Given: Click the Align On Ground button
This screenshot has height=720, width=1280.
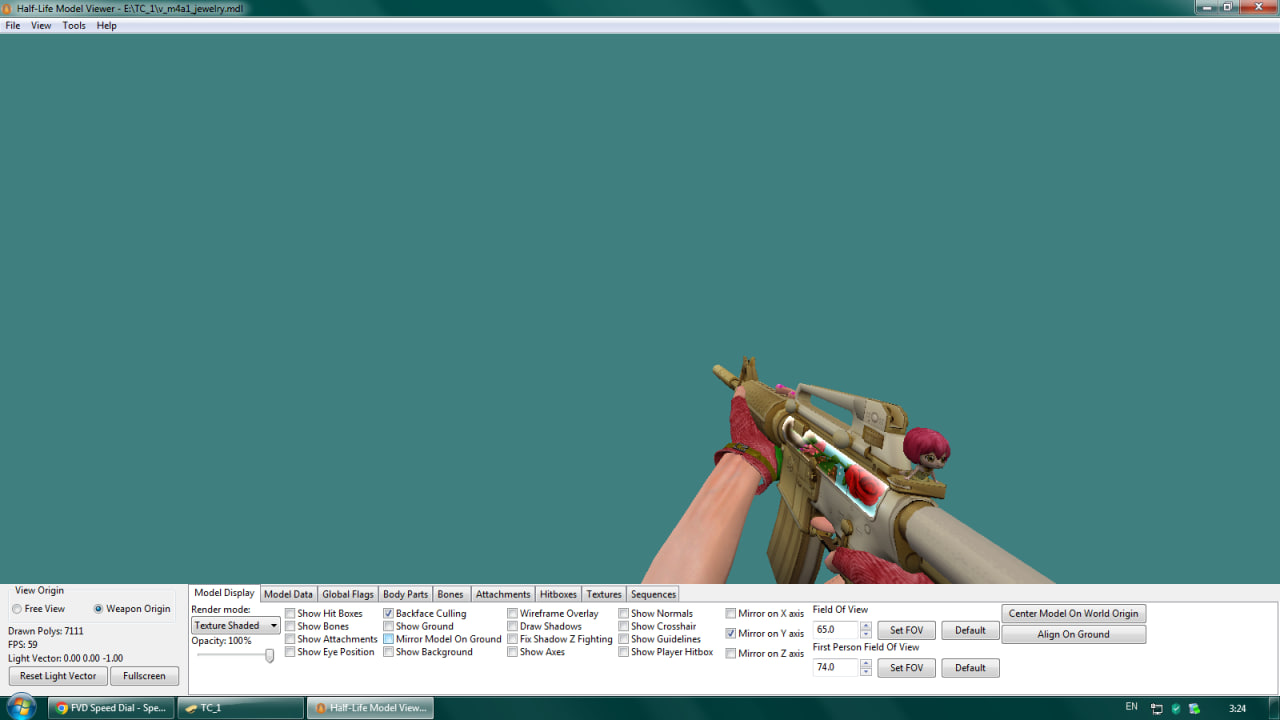Looking at the screenshot, I should tap(1074, 635).
